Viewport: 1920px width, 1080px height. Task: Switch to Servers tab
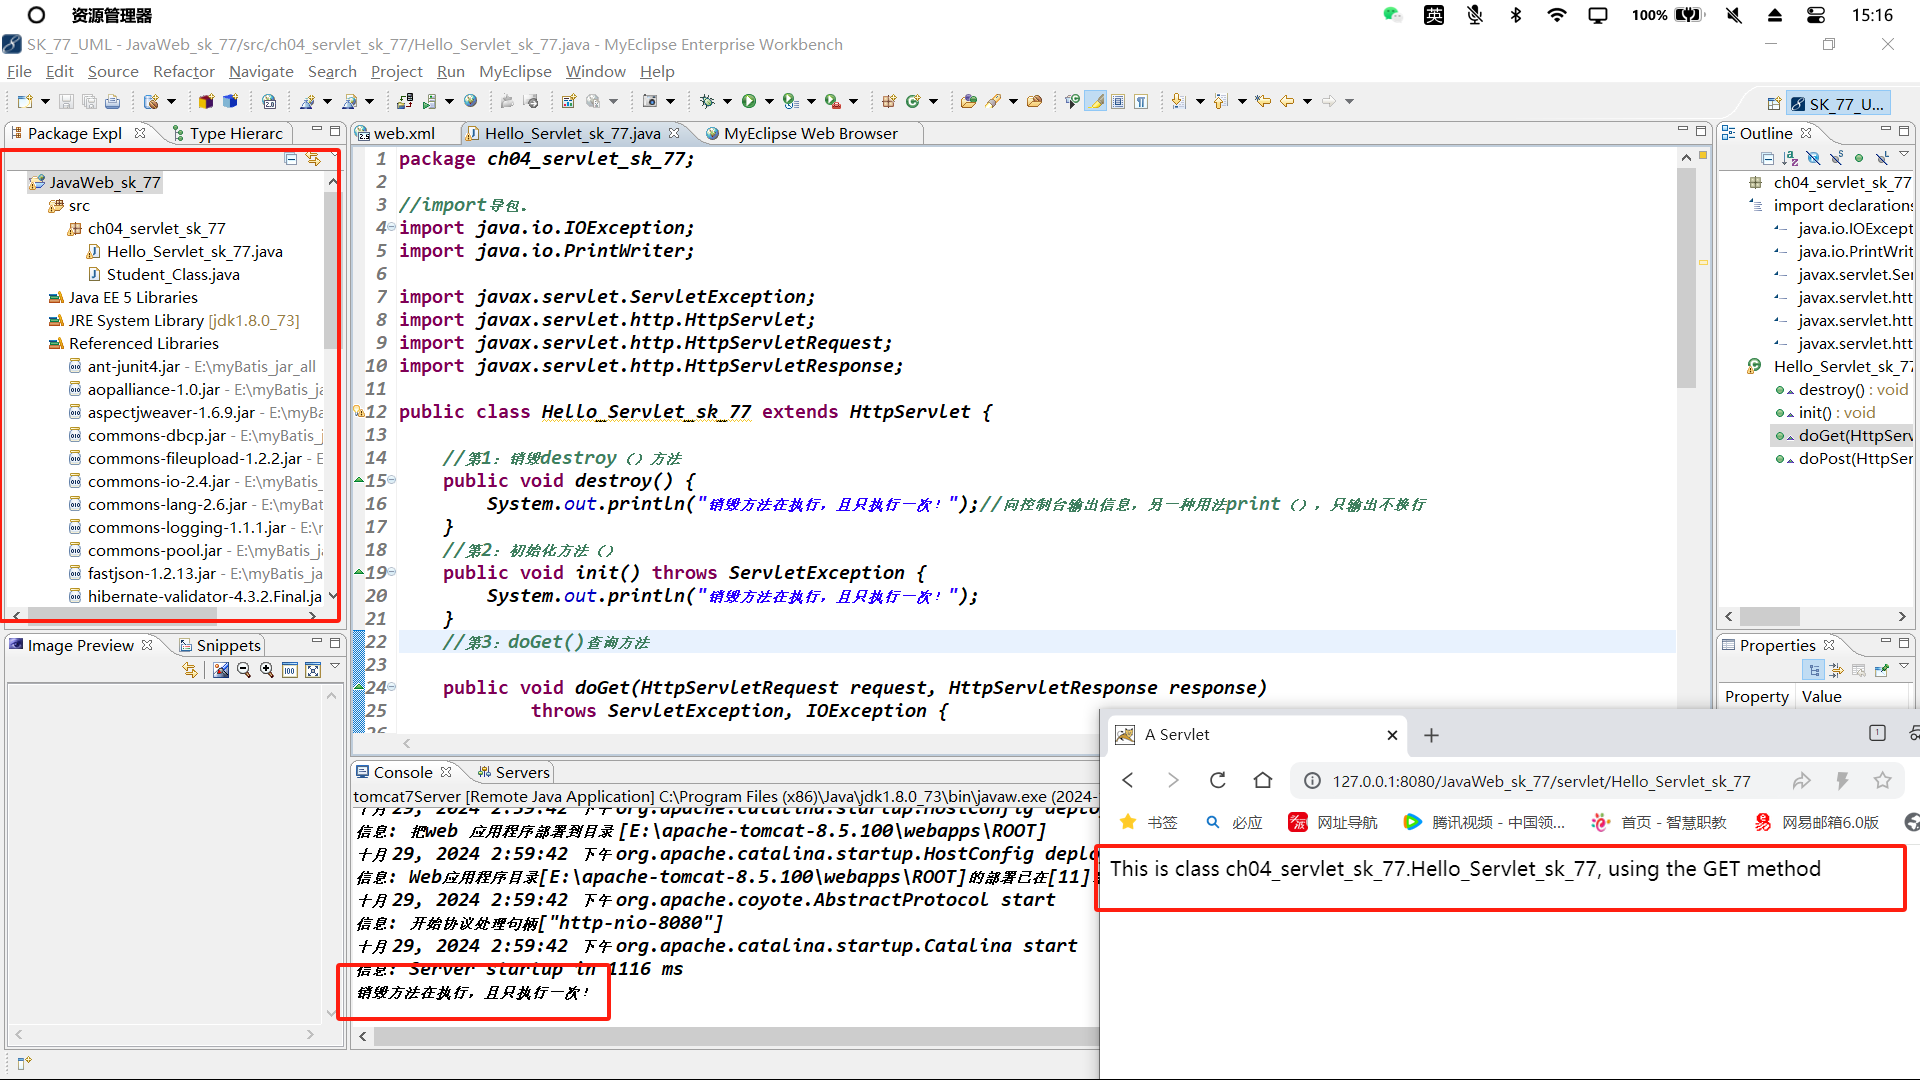(x=513, y=772)
